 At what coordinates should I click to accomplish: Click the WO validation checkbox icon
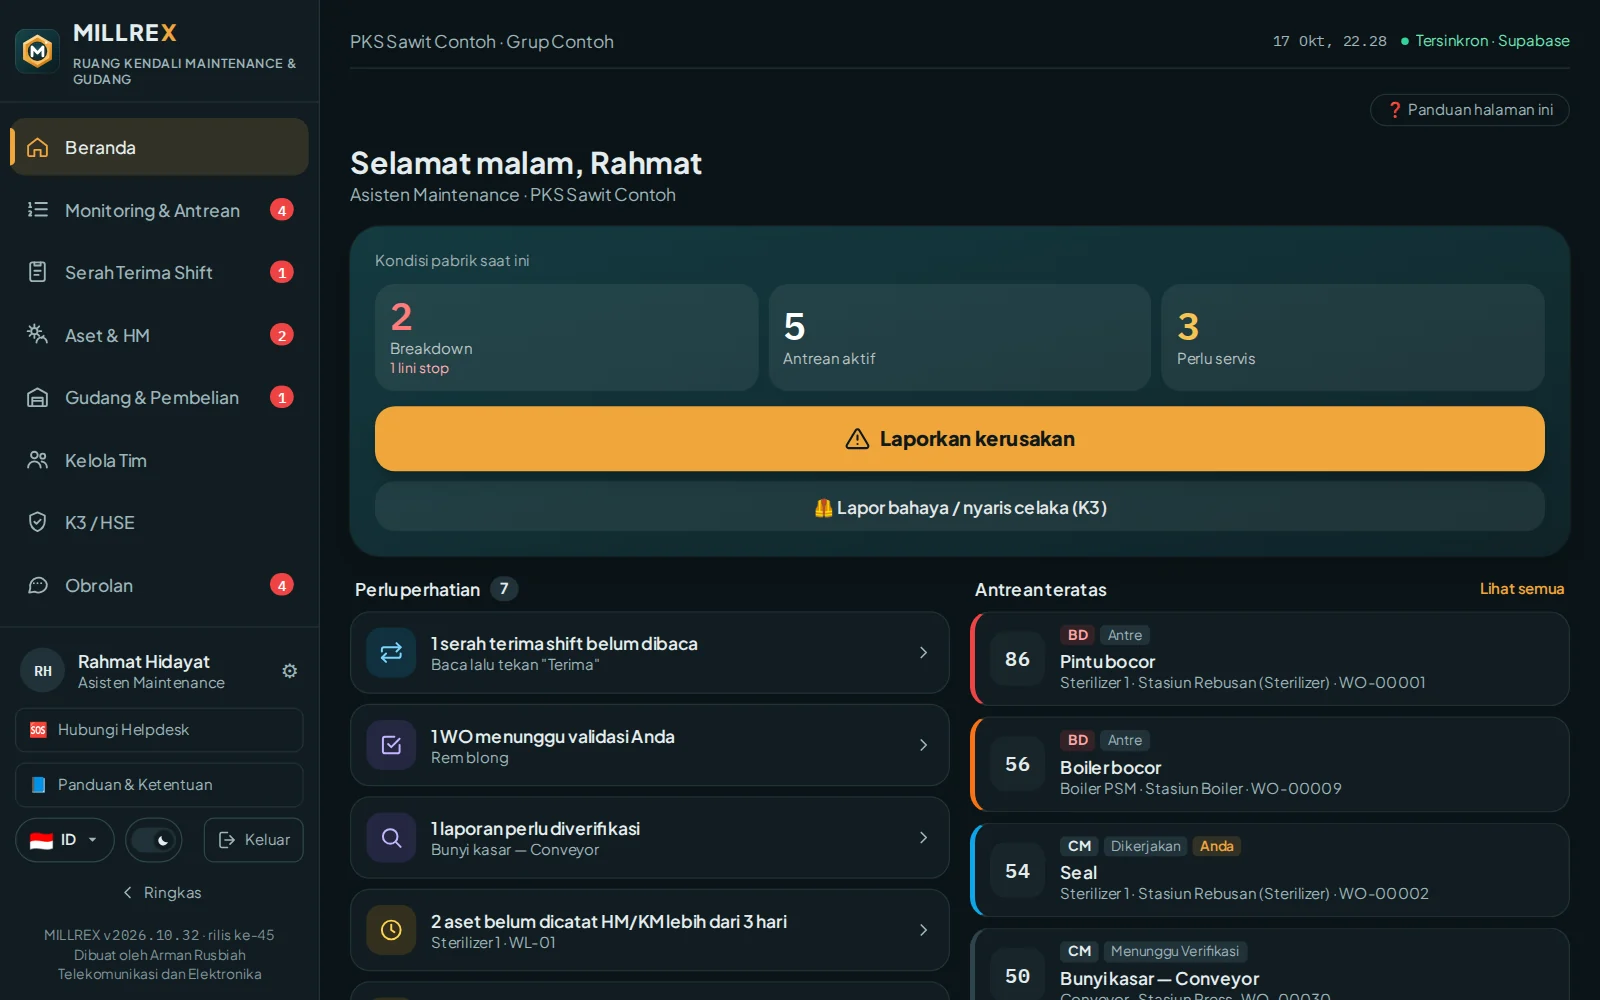(391, 745)
